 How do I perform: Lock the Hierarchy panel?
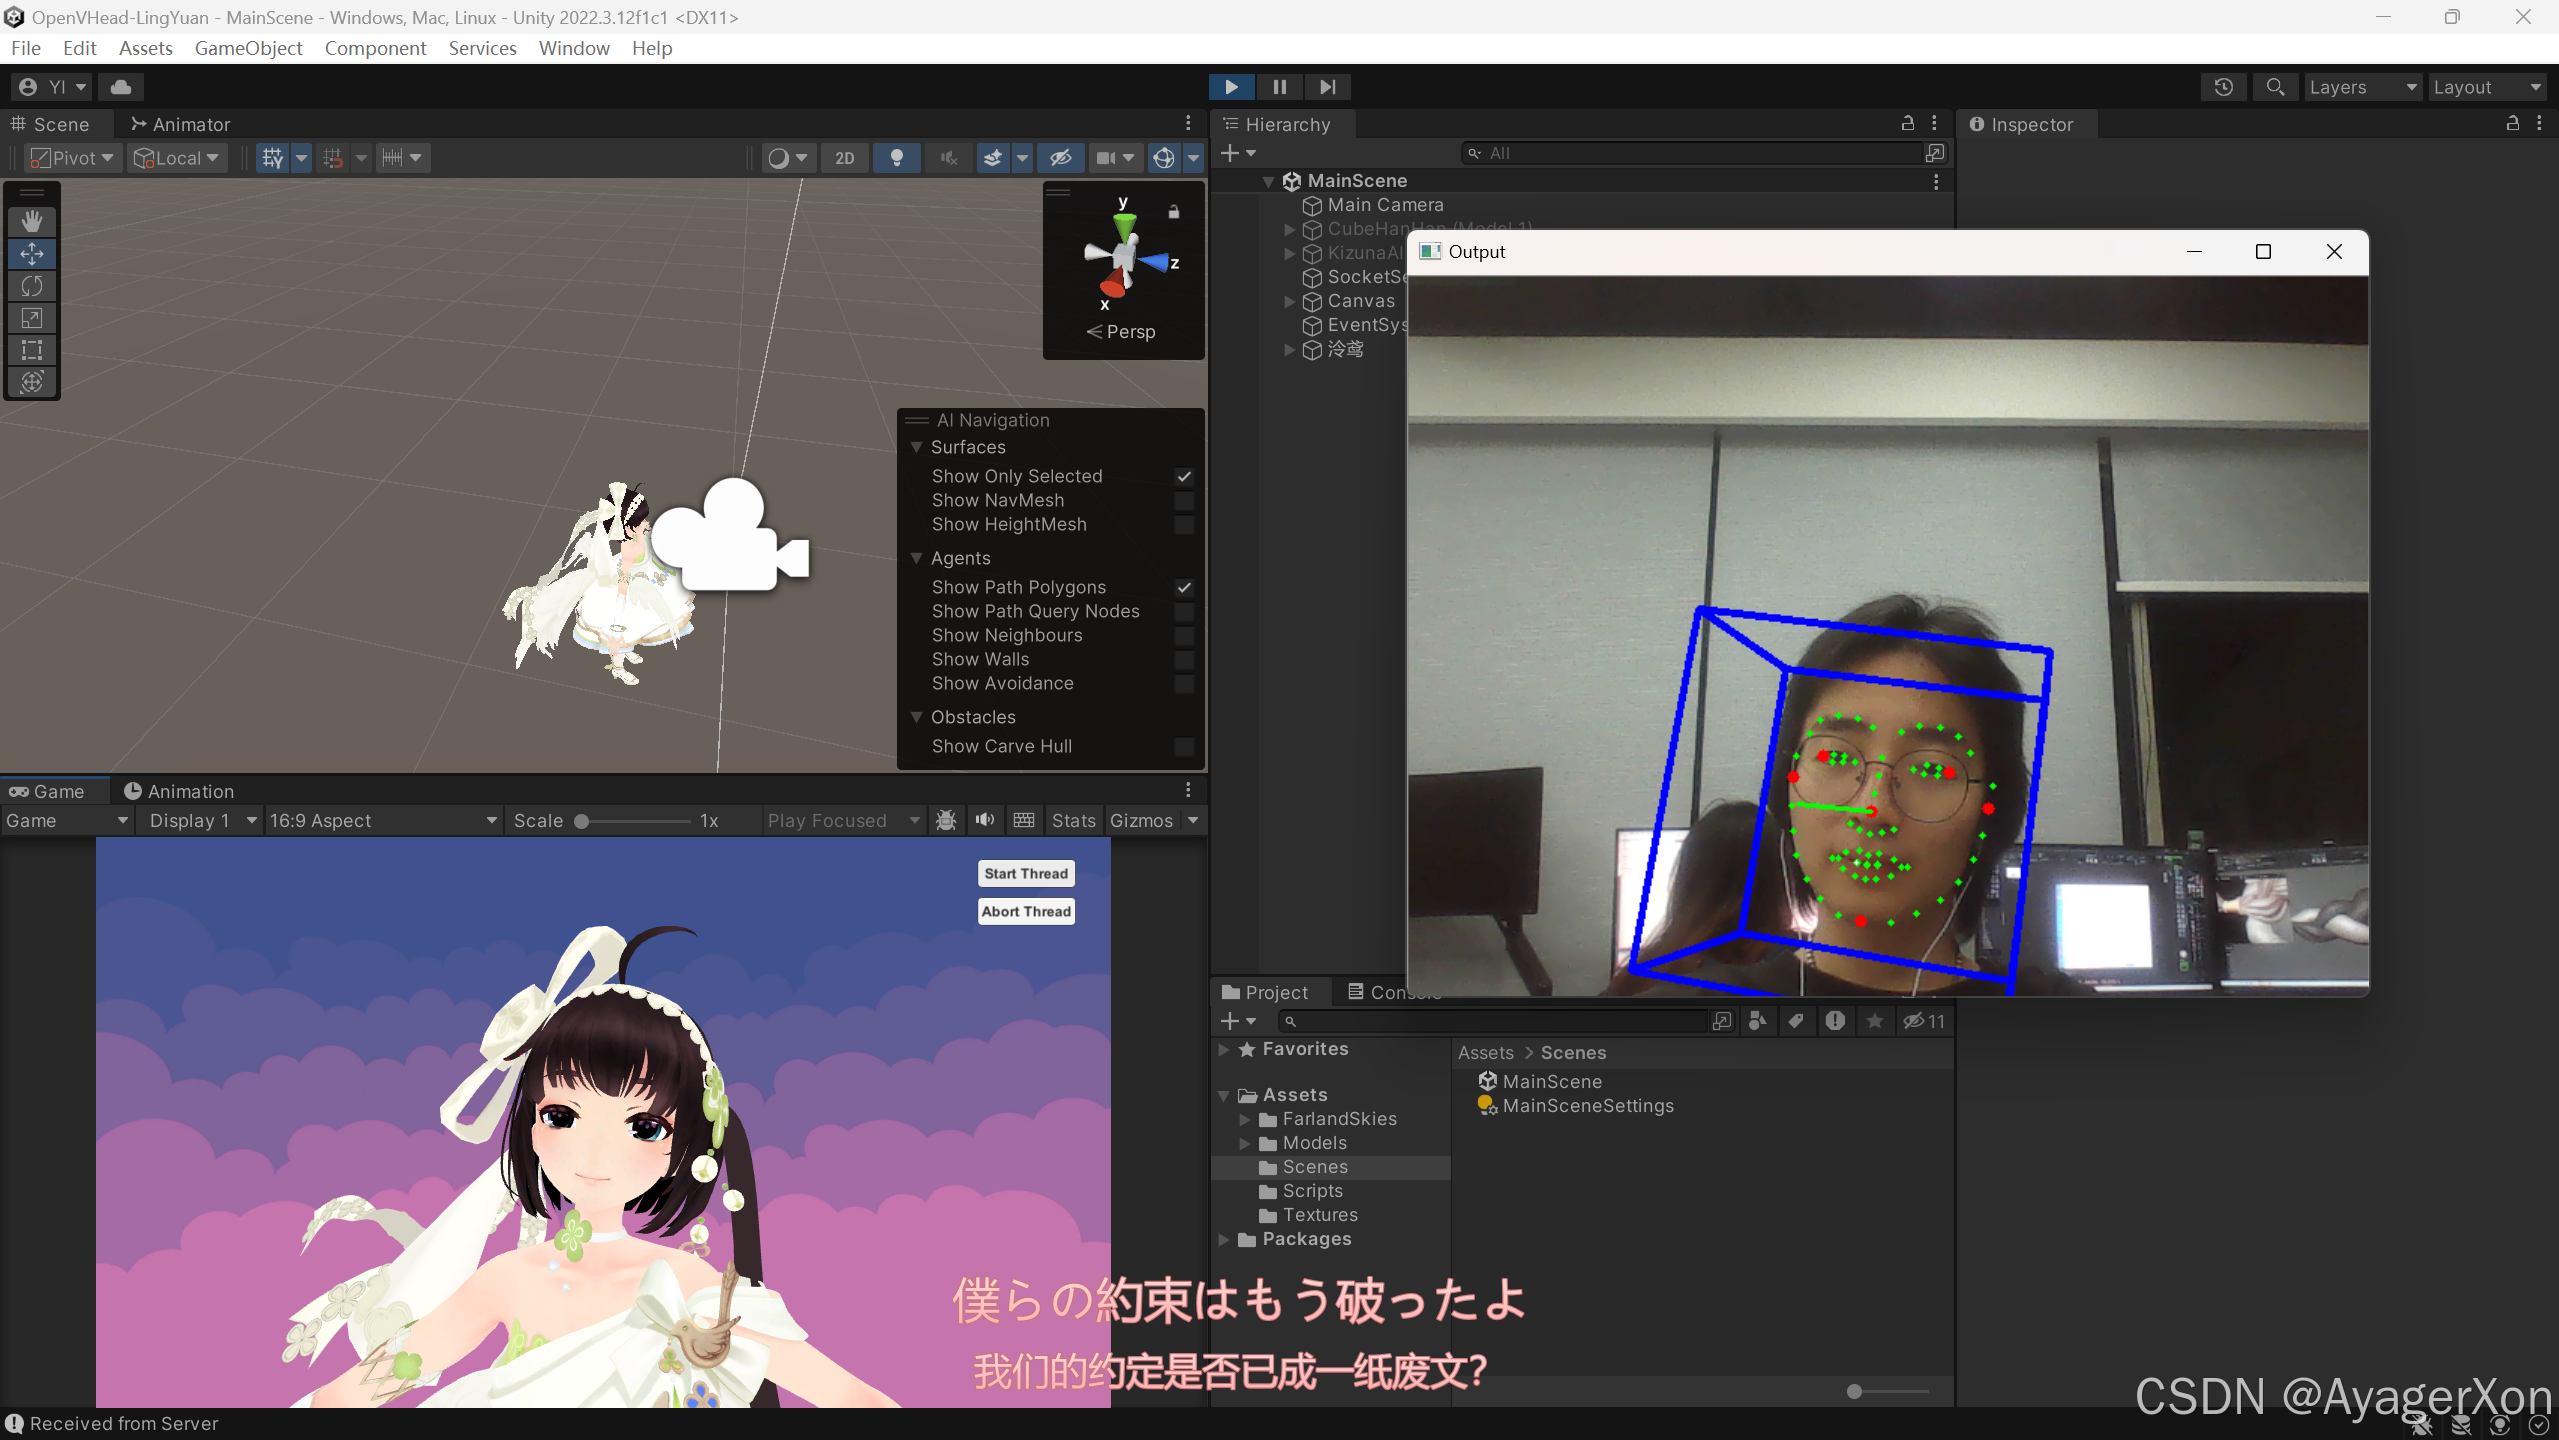click(1908, 123)
